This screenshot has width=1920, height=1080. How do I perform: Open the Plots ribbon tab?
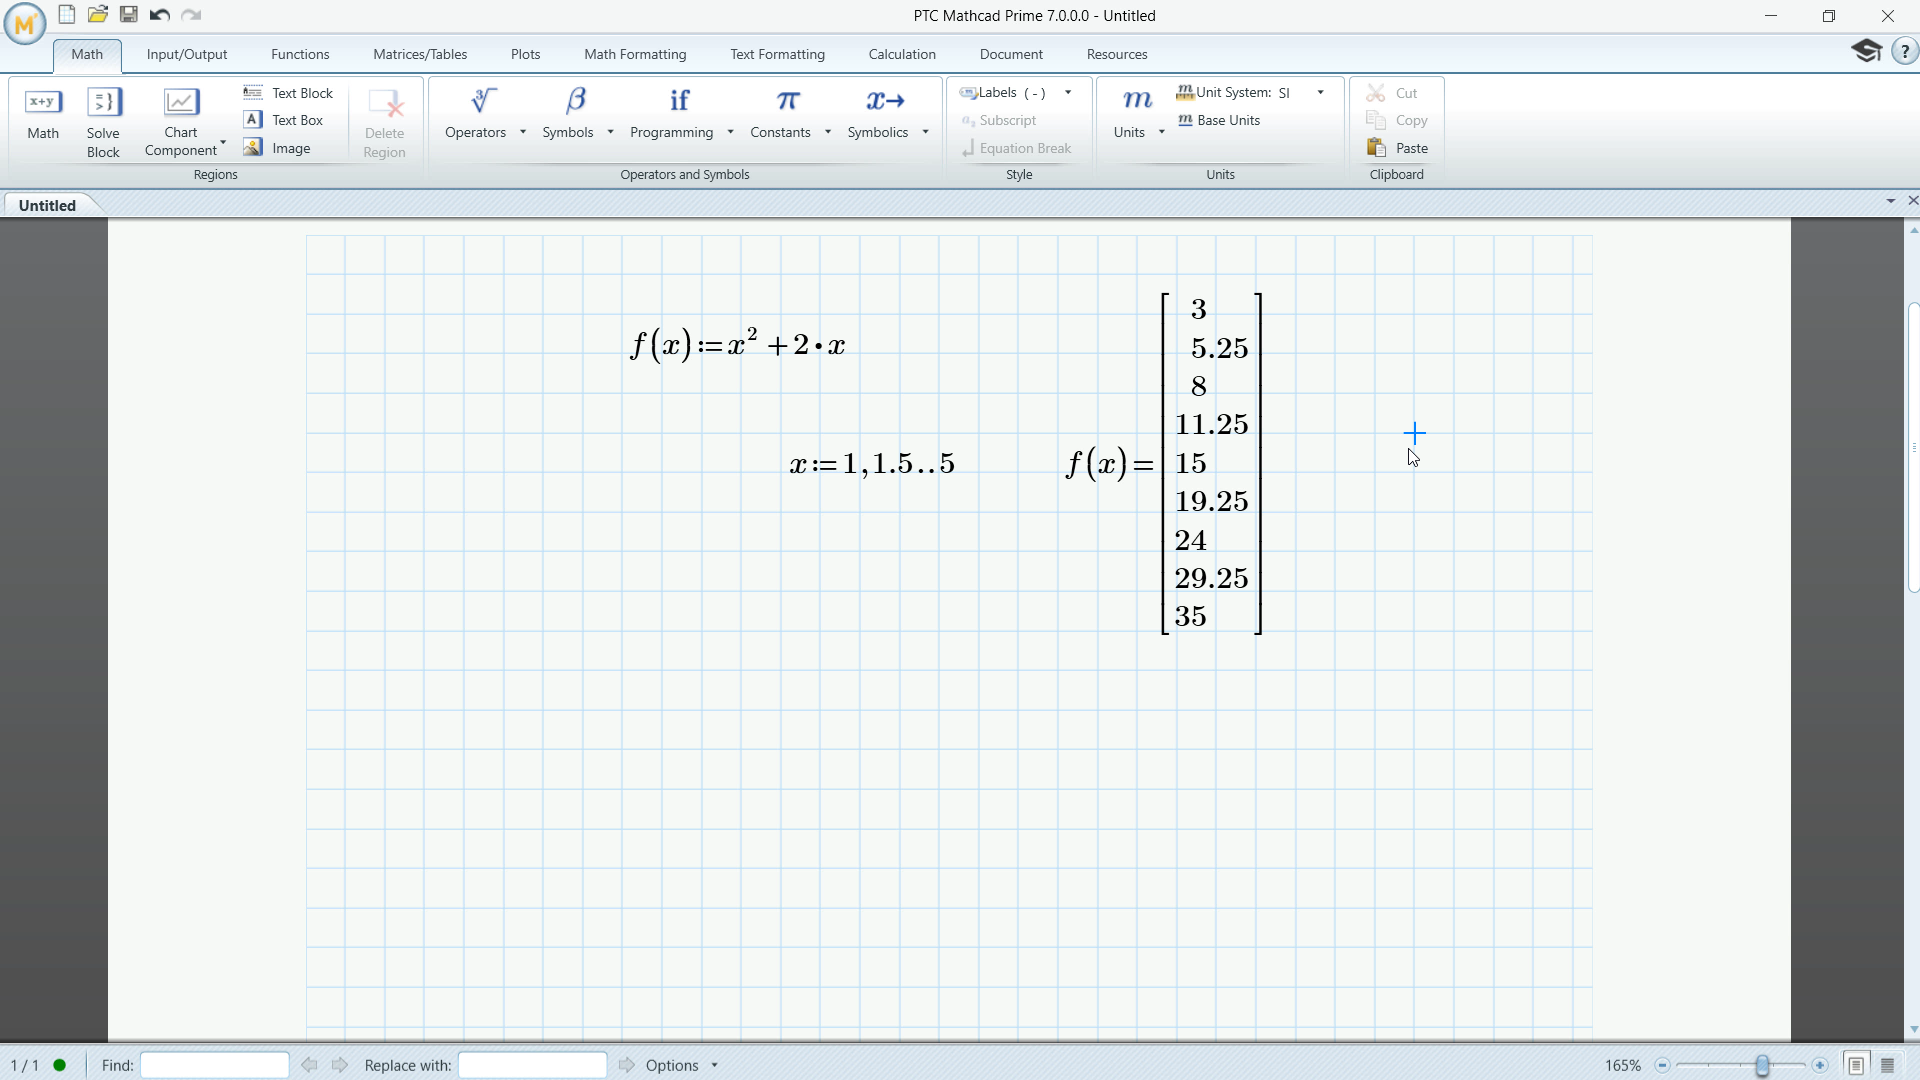(525, 54)
